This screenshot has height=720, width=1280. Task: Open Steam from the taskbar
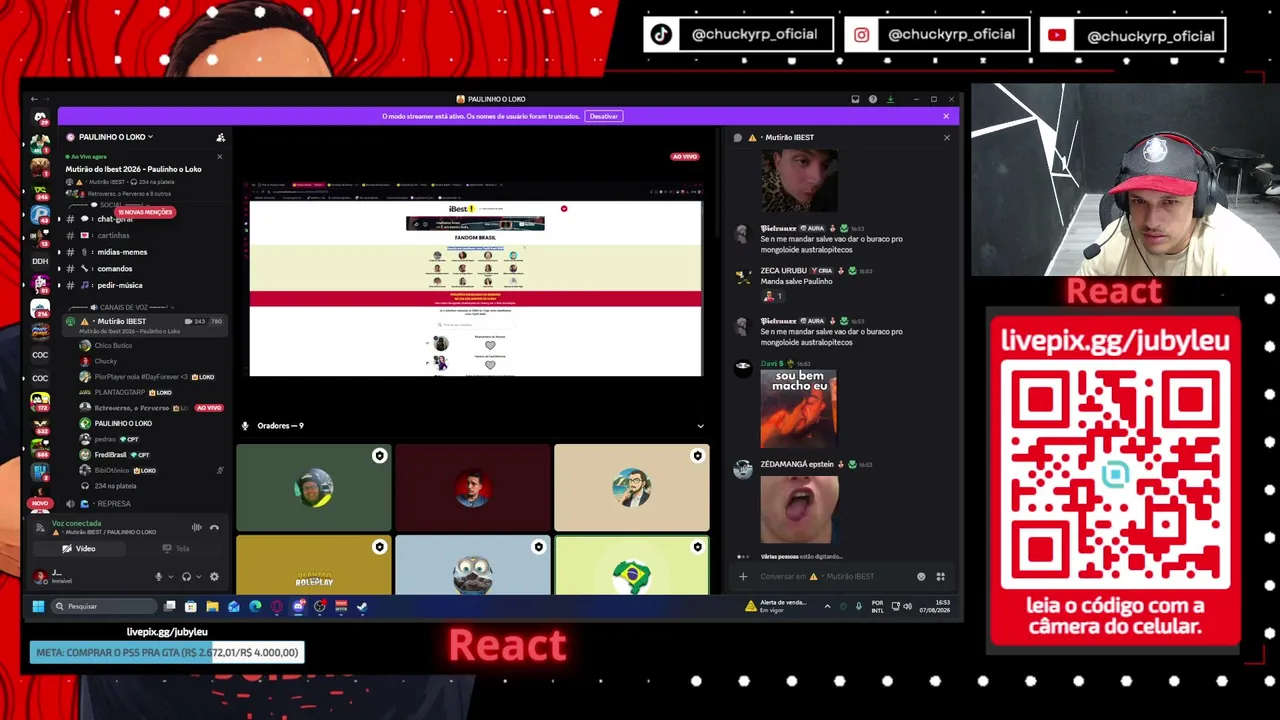[362, 606]
